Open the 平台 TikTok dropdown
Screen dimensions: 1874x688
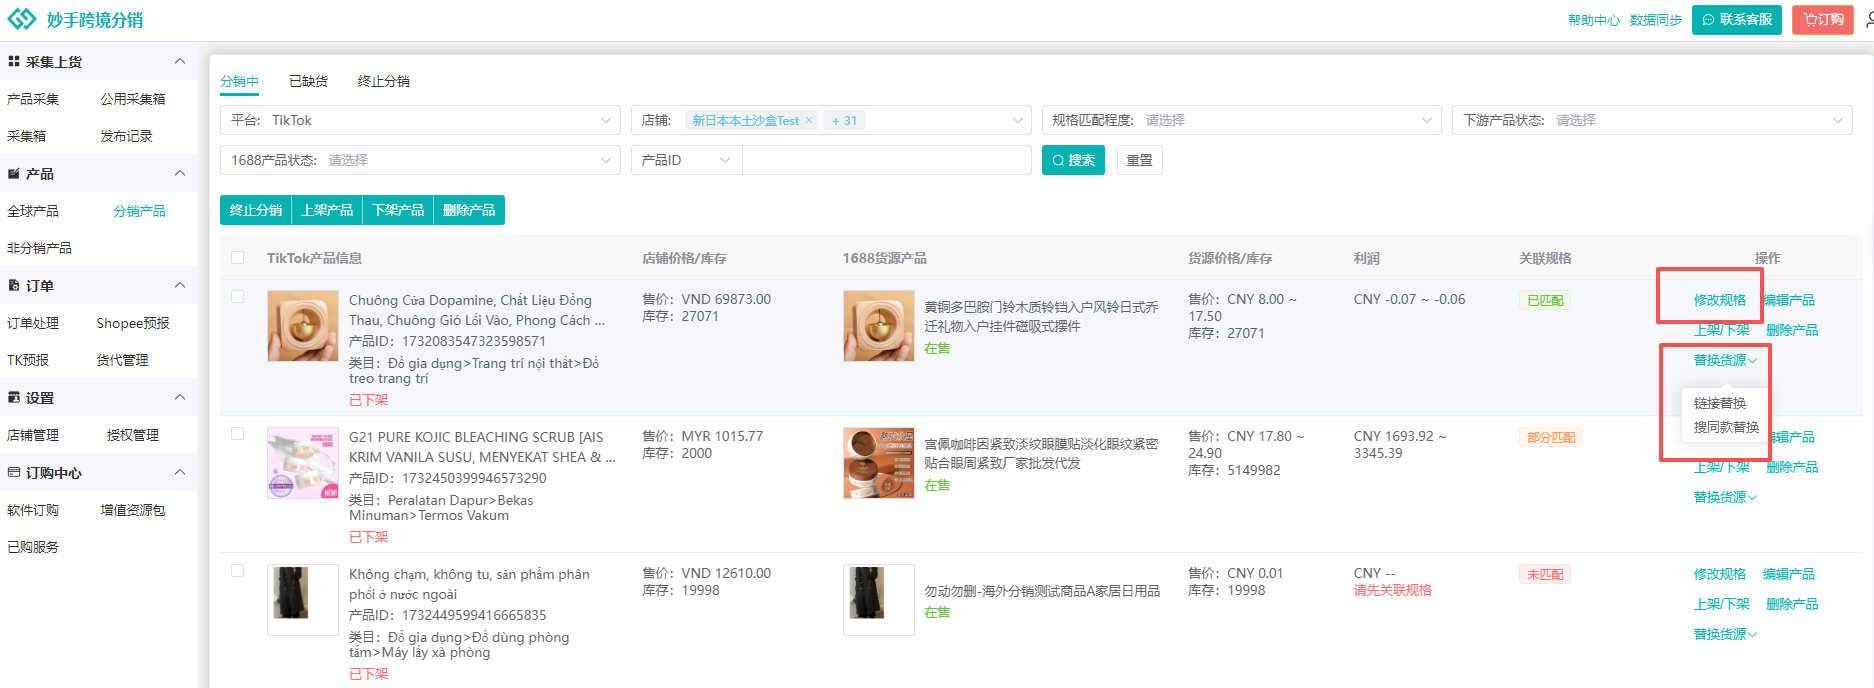421,120
